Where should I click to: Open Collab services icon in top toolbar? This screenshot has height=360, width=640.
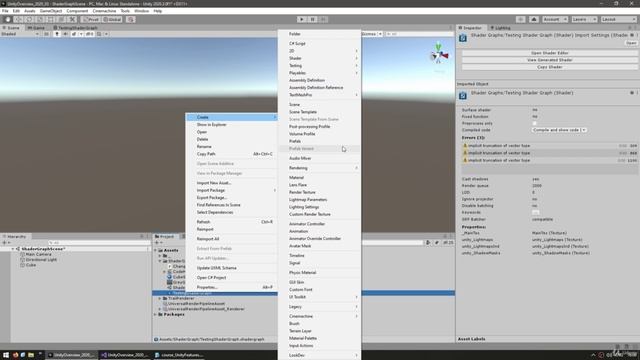click(520, 19)
